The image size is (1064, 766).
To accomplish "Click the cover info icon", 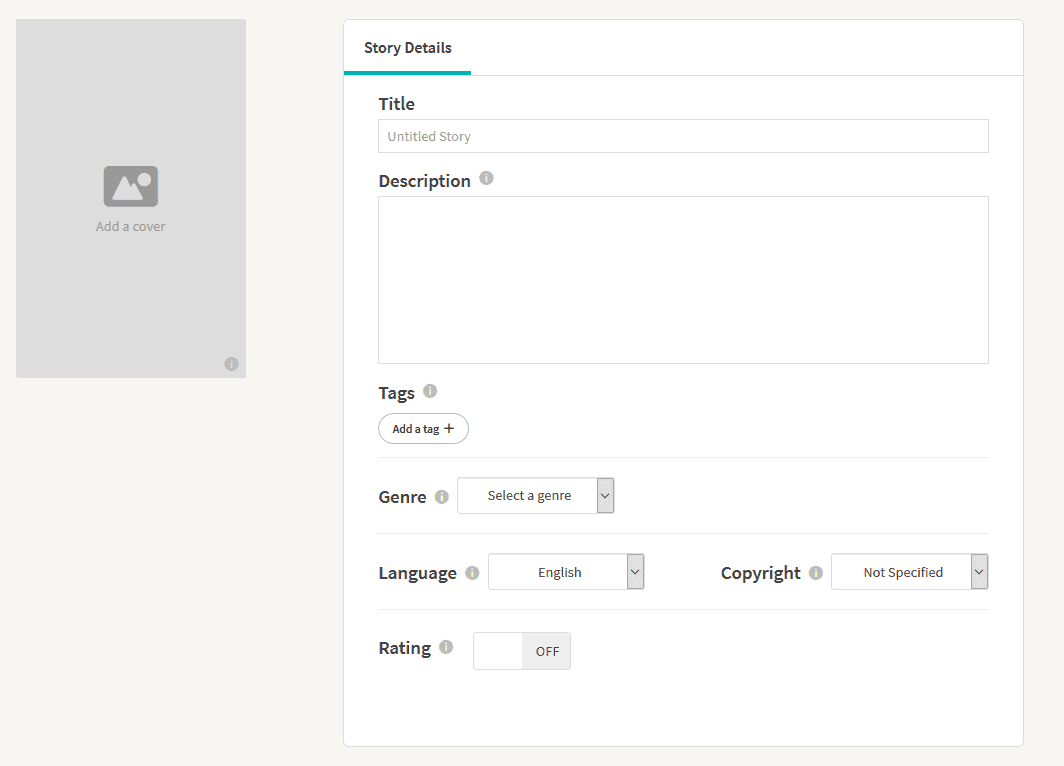I will (x=231, y=364).
